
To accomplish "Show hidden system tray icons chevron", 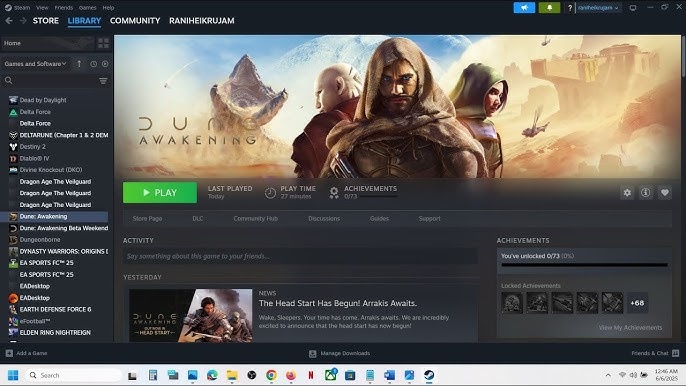I will tap(608, 375).
